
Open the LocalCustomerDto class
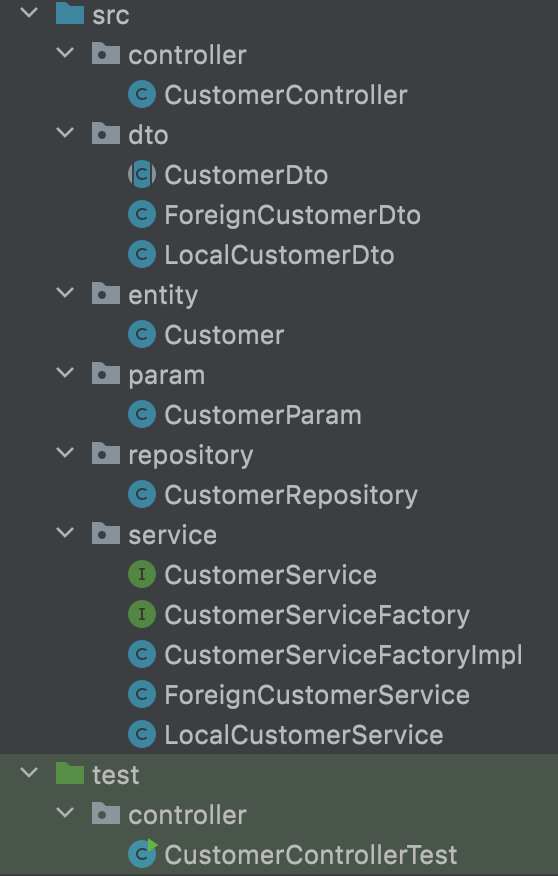(x=279, y=255)
